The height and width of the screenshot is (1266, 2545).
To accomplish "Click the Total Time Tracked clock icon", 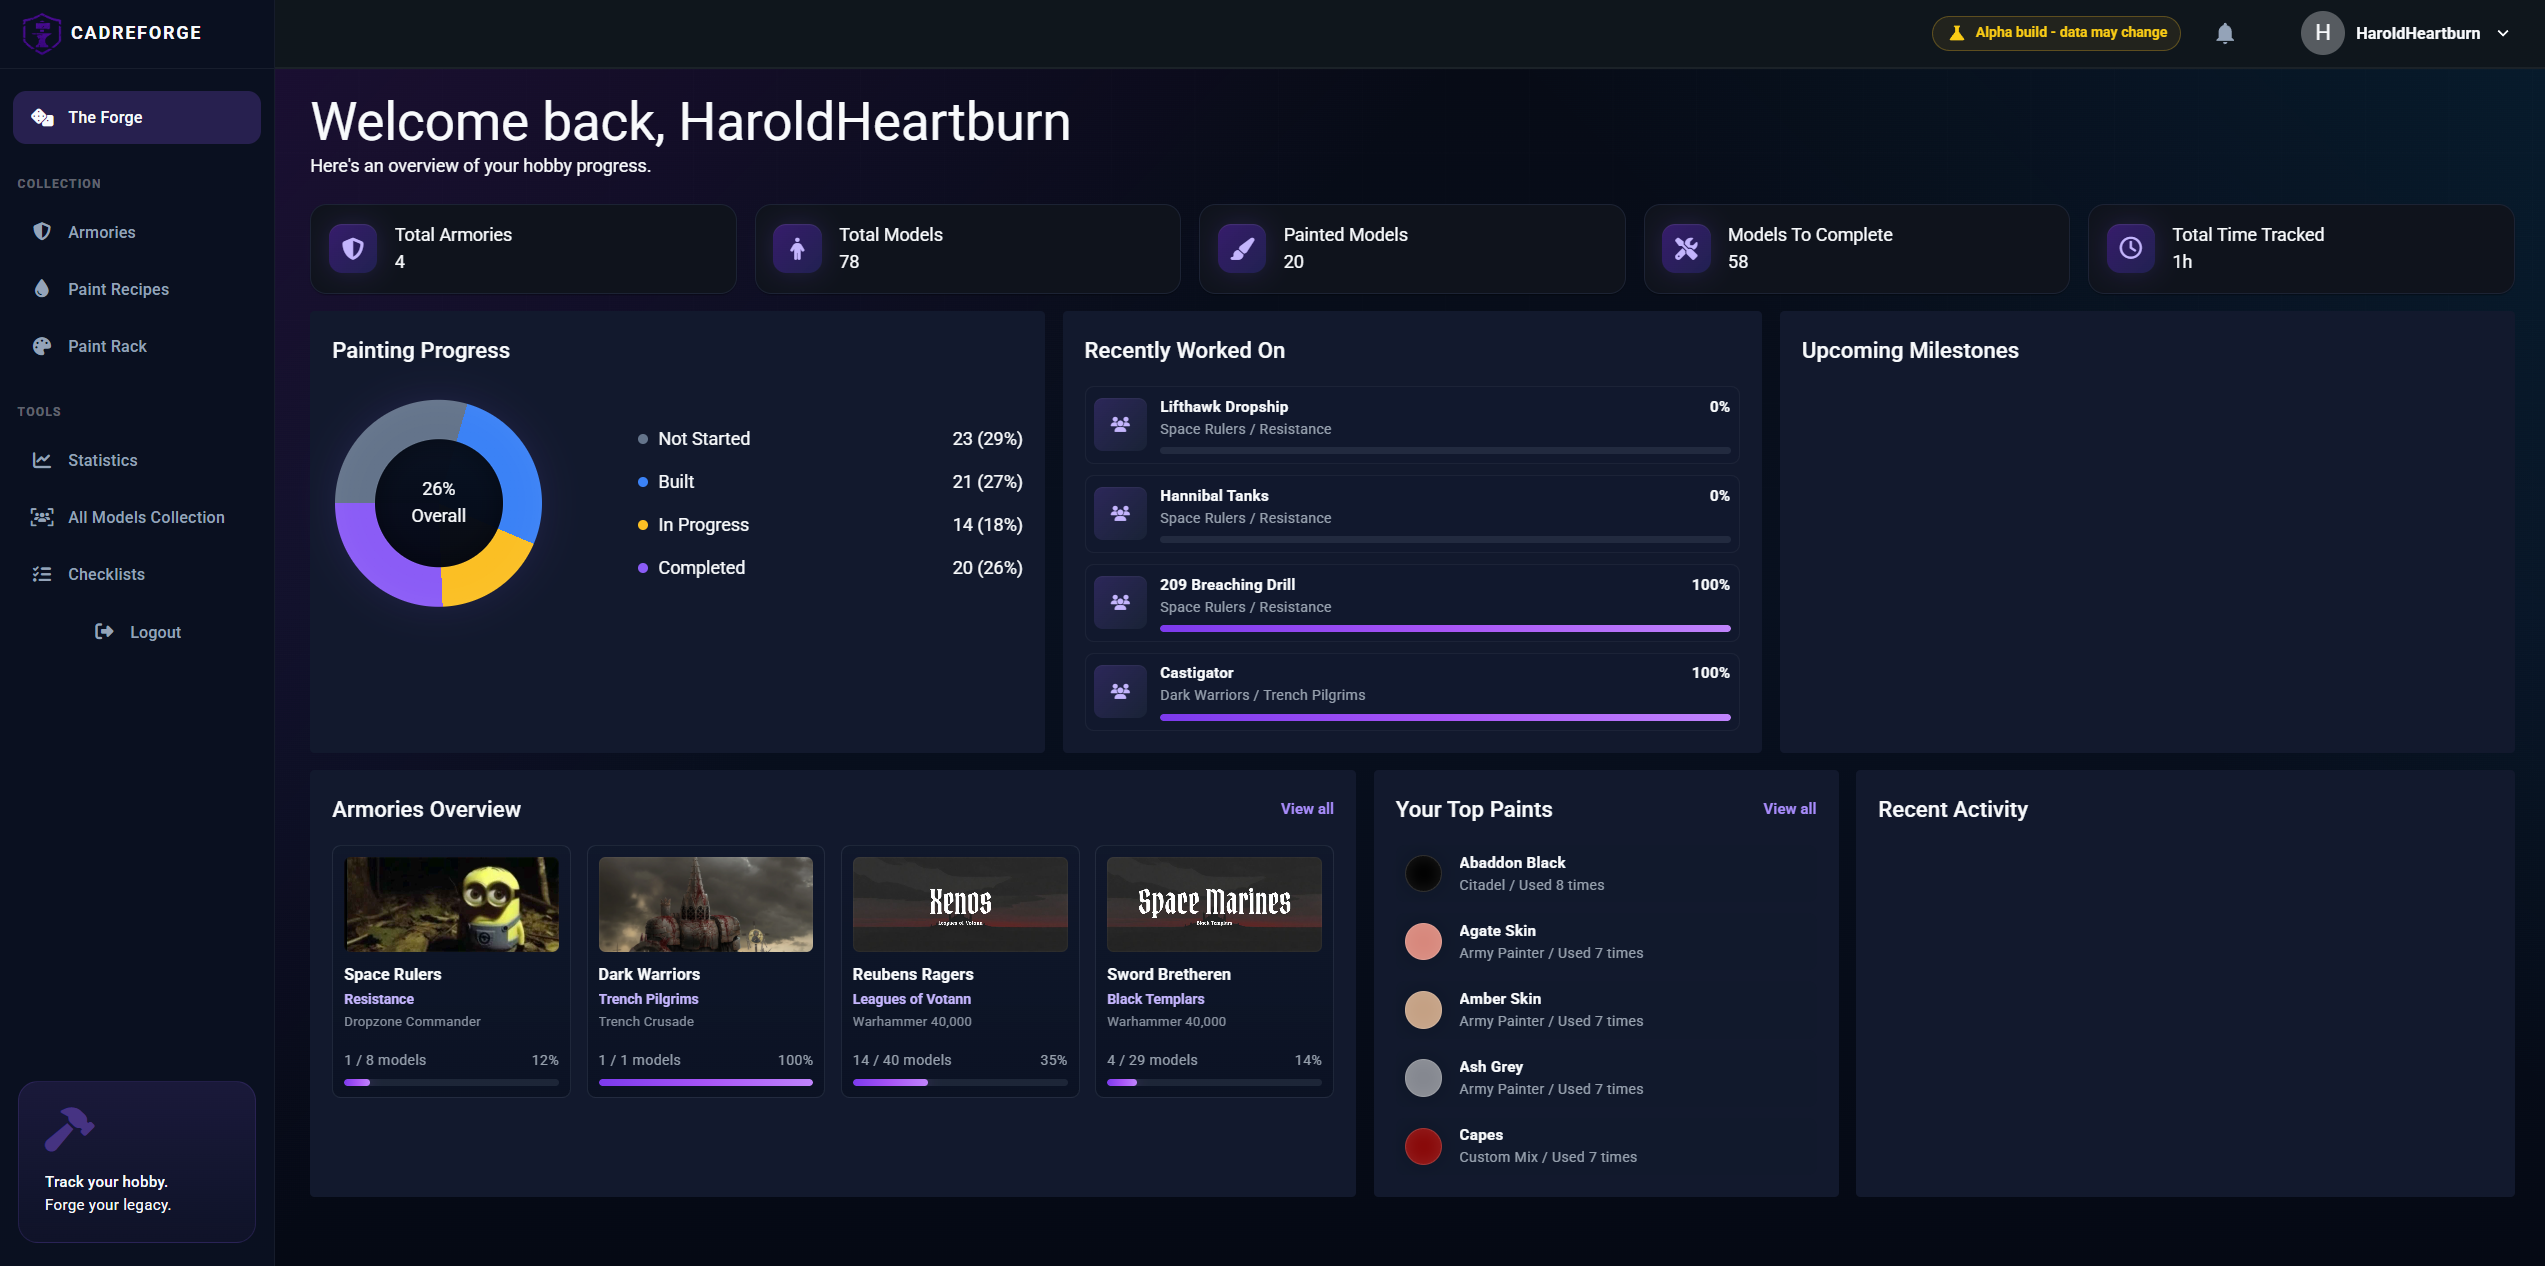I will 2130,248.
